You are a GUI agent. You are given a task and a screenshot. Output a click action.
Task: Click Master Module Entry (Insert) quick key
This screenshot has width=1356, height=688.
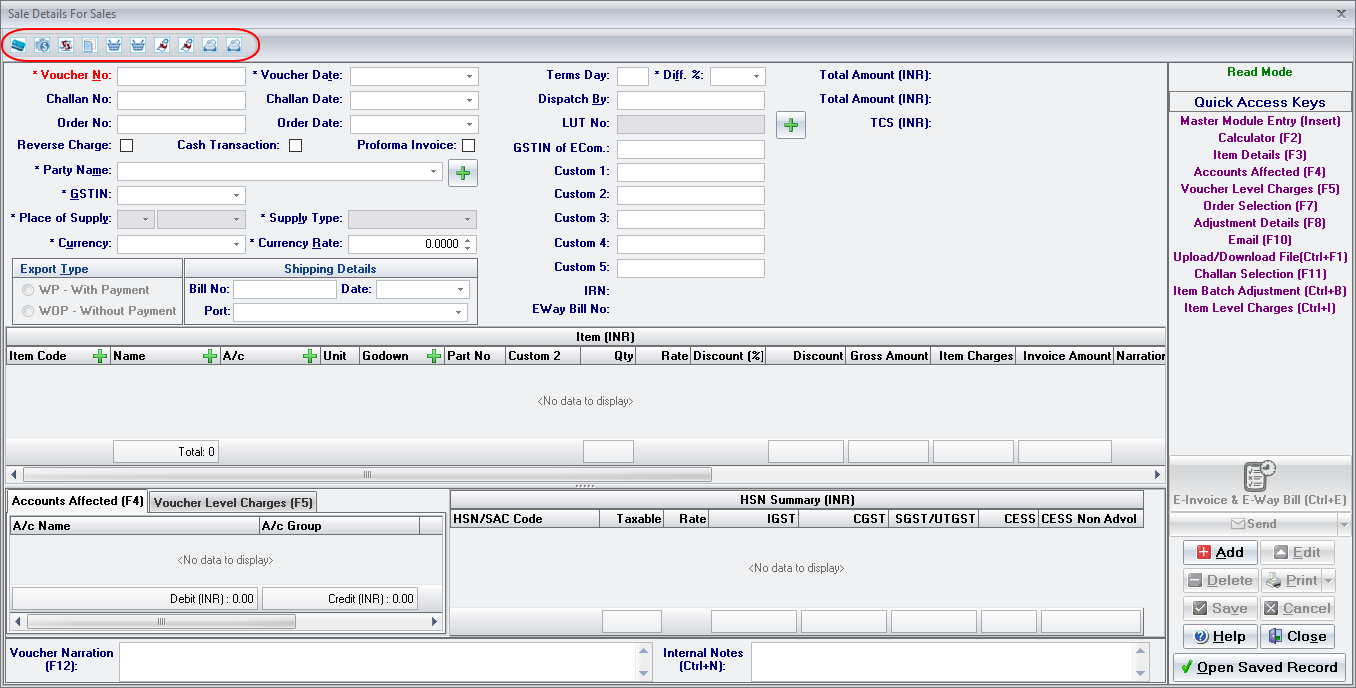[1260, 121]
